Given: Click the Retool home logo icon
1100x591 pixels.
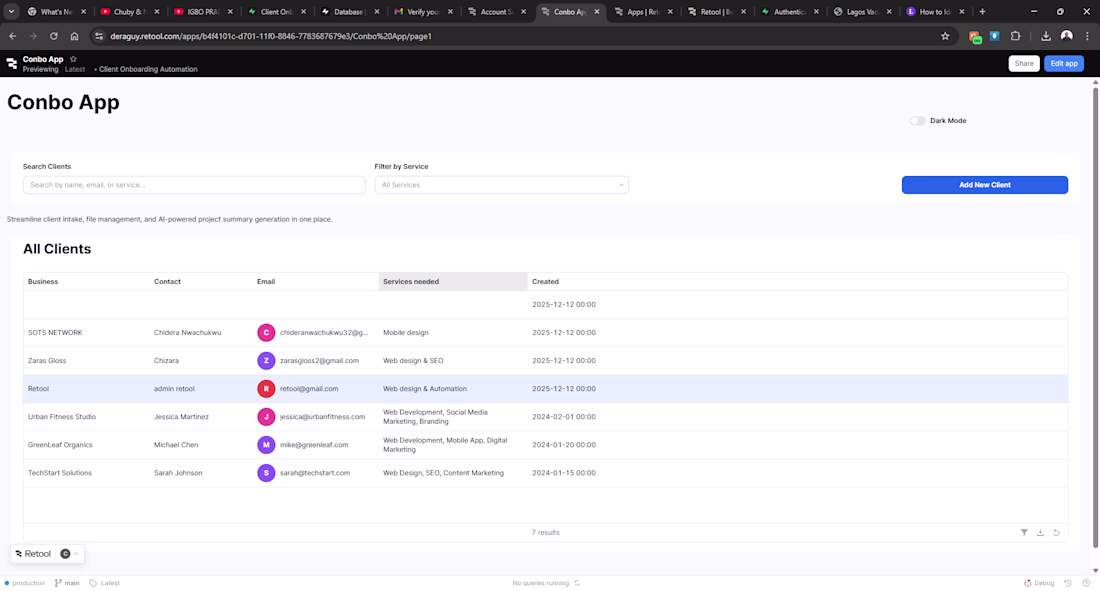Looking at the screenshot, I should (x=11, y=63).
